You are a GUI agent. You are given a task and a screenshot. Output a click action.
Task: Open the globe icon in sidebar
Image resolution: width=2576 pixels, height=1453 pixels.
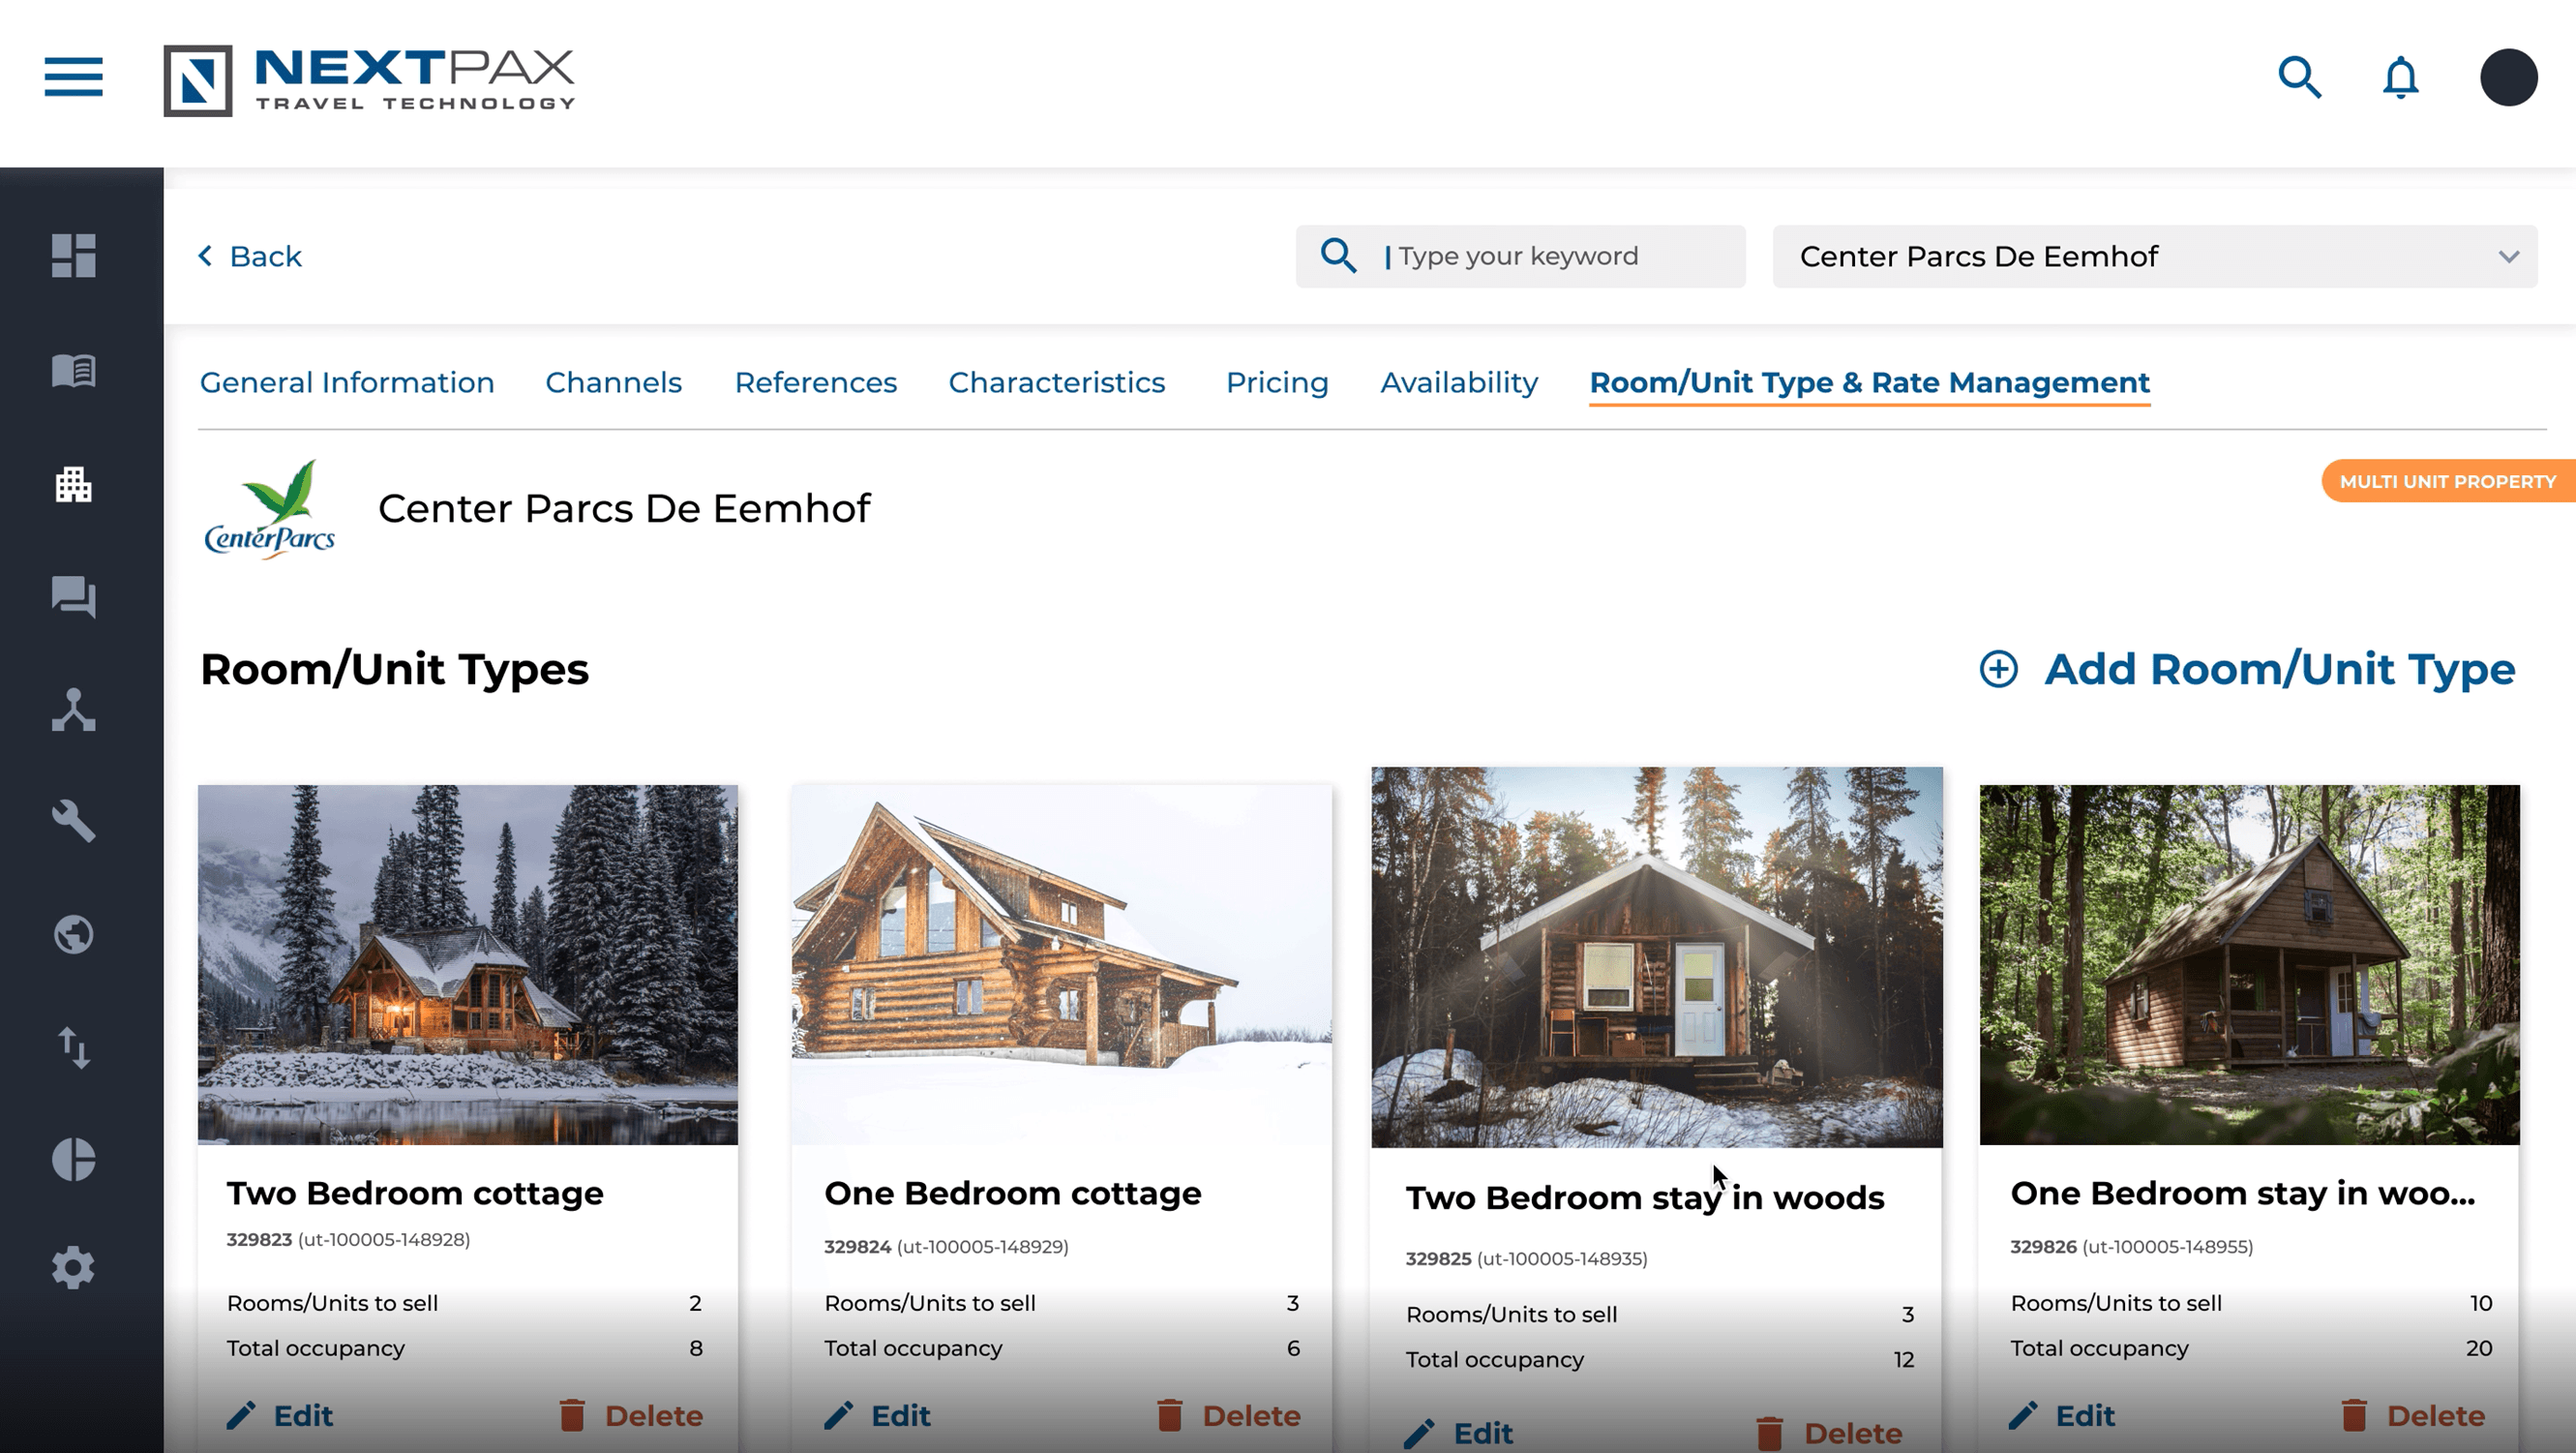pyautogui.click(x=73, y=935)
